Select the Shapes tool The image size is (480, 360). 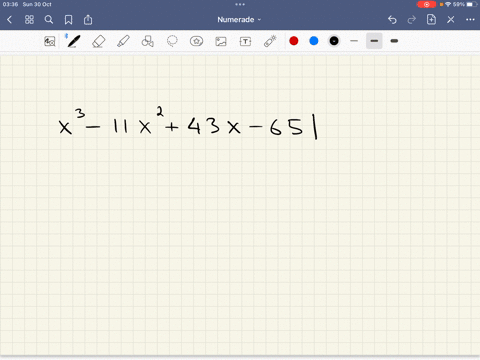(x=148, y=41)
